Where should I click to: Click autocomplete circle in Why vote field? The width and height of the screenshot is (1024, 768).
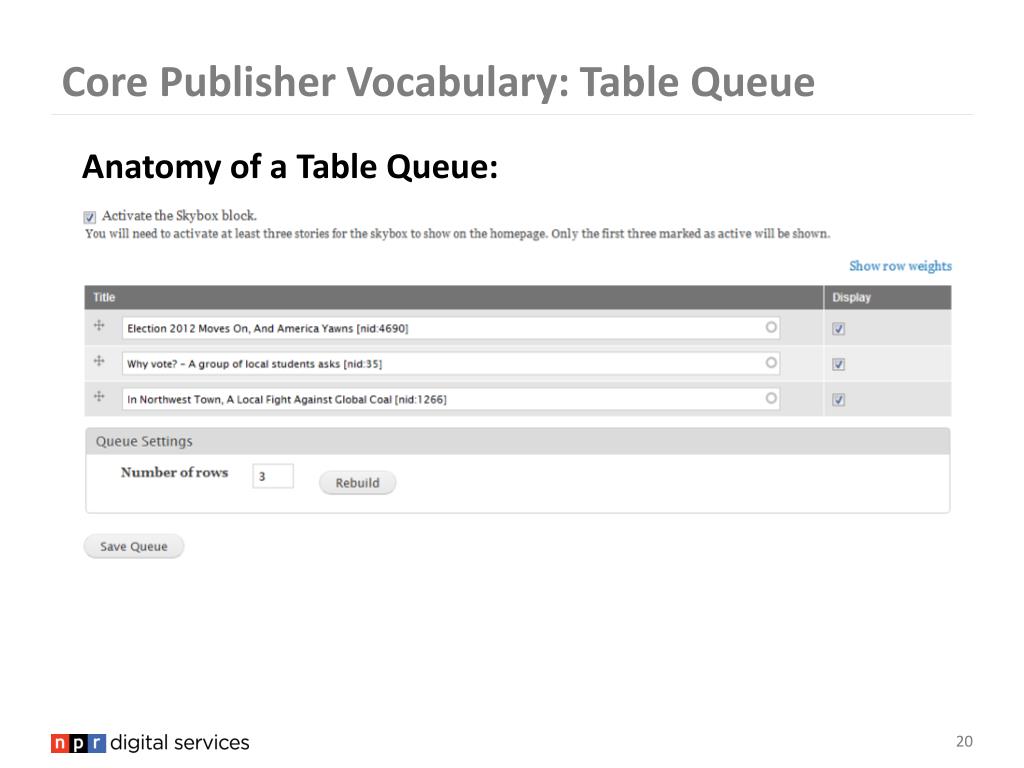[771, 362]
